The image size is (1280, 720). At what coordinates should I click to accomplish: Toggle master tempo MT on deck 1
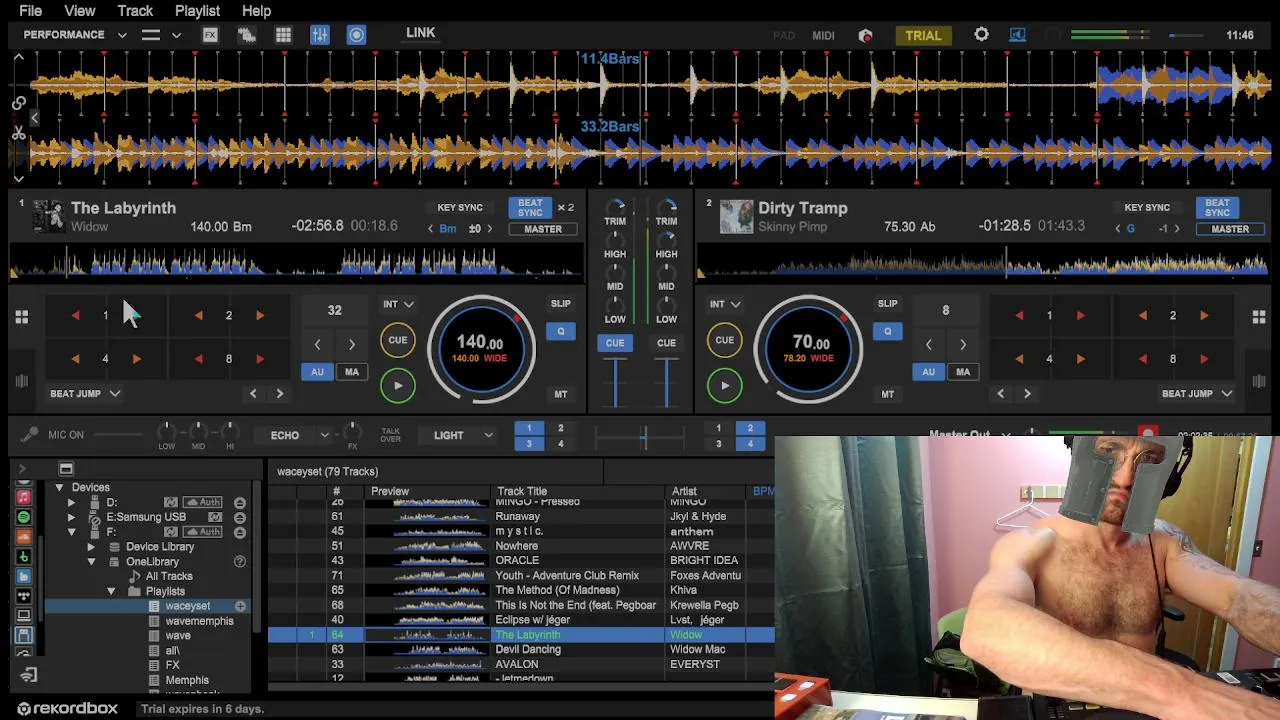560,394
